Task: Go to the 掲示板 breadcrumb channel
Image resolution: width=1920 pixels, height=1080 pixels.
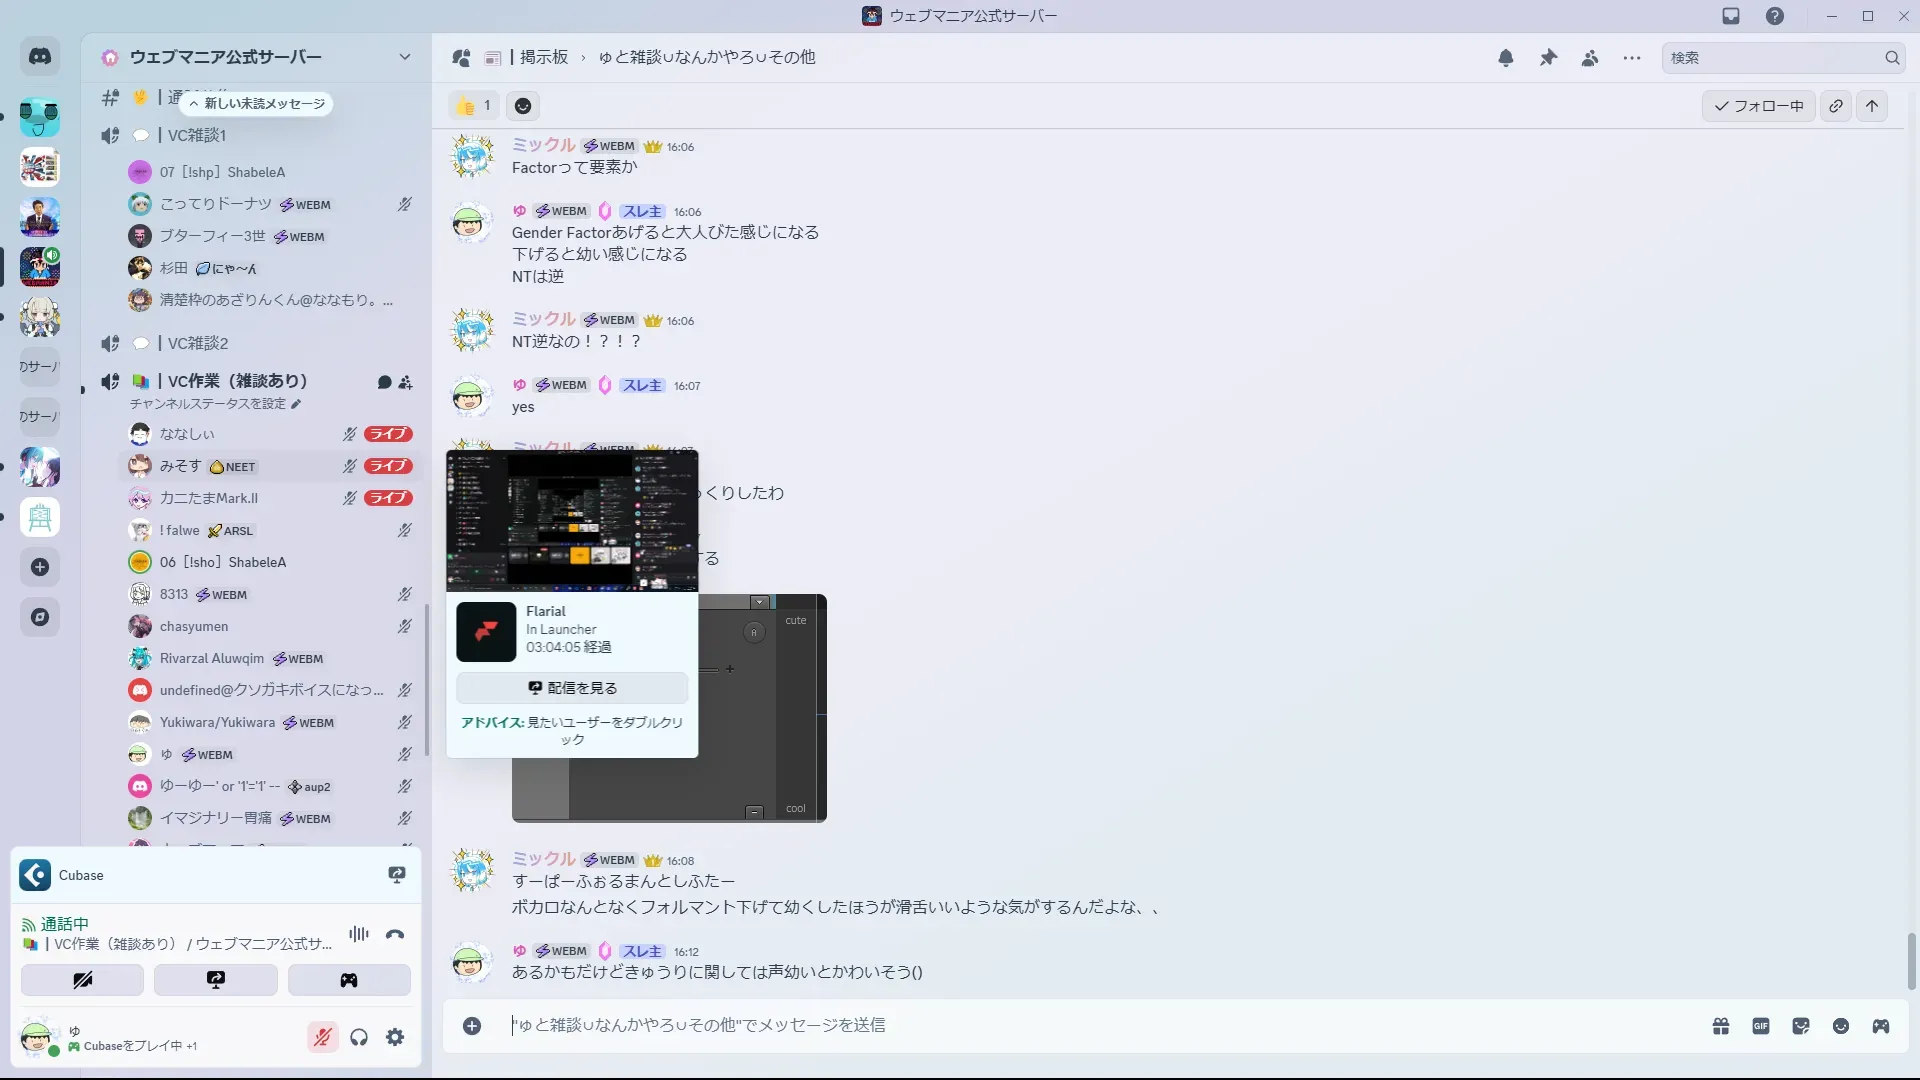Action: pyautogui.click(x=543, y=58)
